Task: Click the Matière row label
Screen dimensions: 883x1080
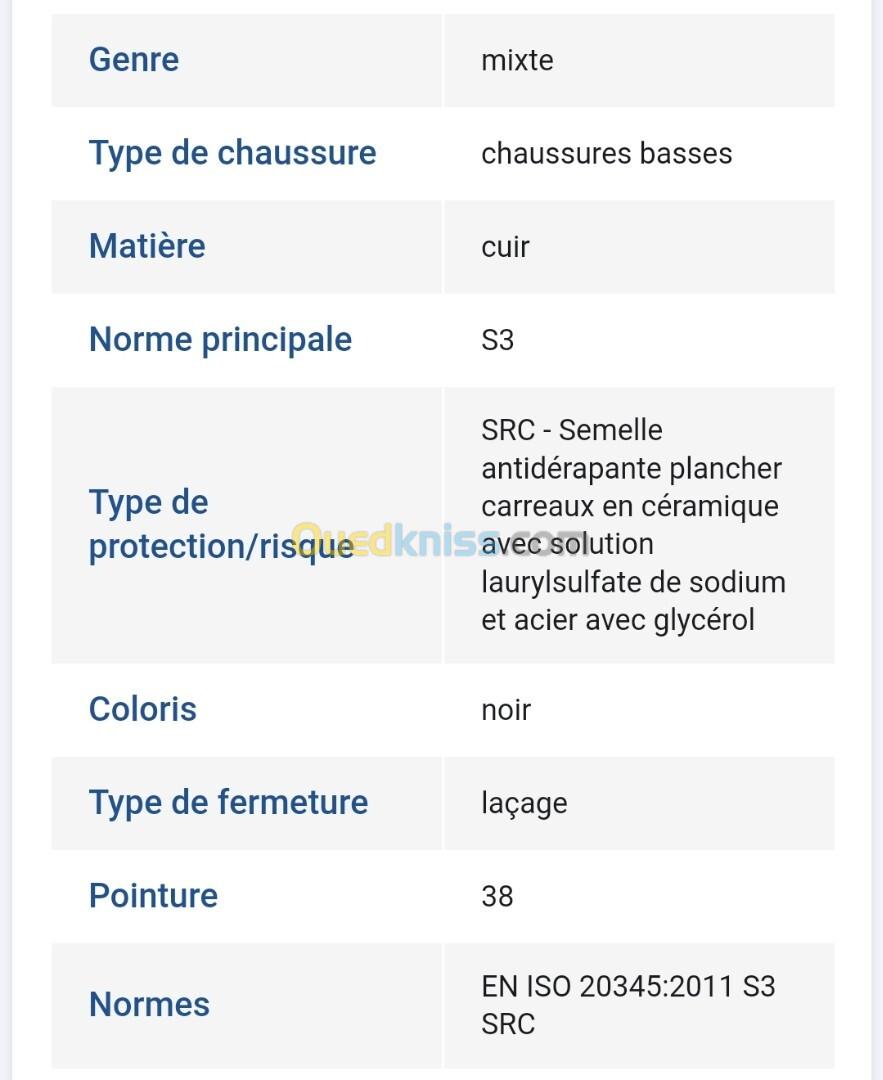Action: click(147, 246)
